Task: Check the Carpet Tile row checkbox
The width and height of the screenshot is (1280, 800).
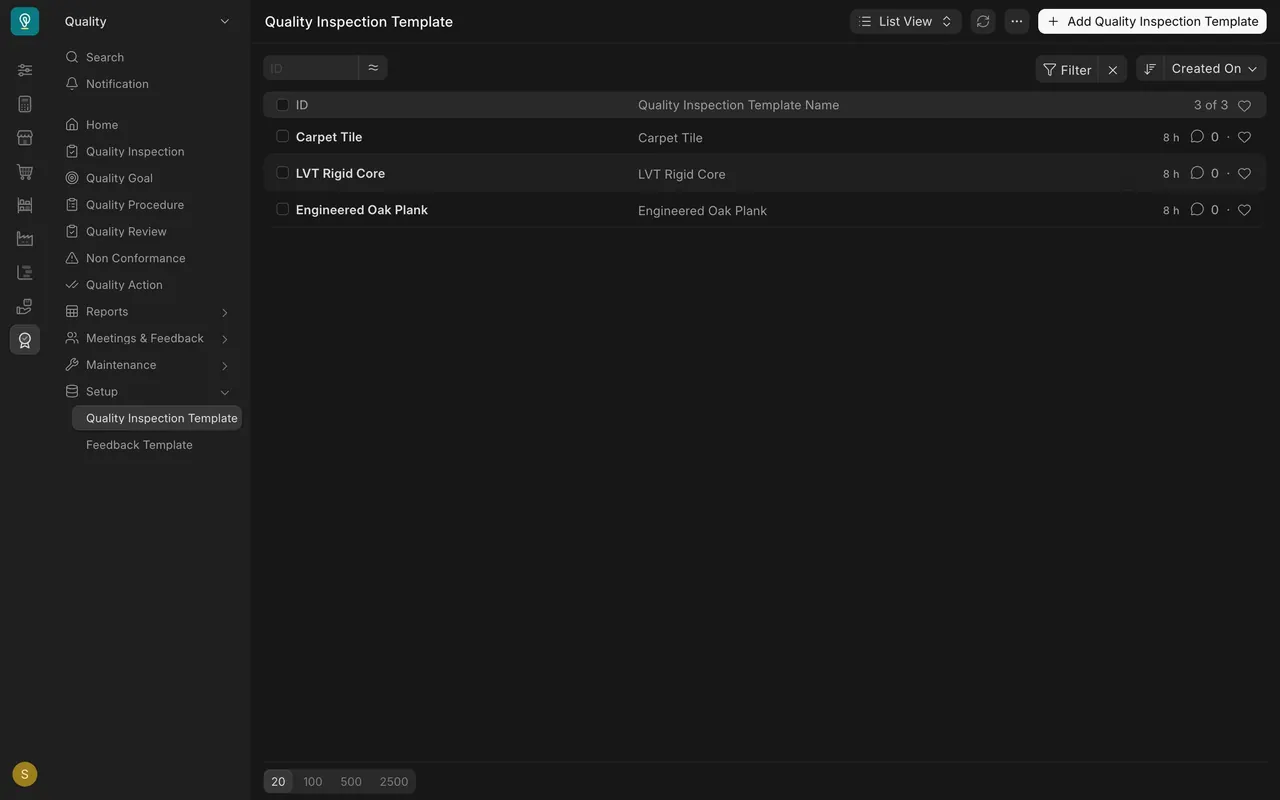Action: (x=283, y=136)
